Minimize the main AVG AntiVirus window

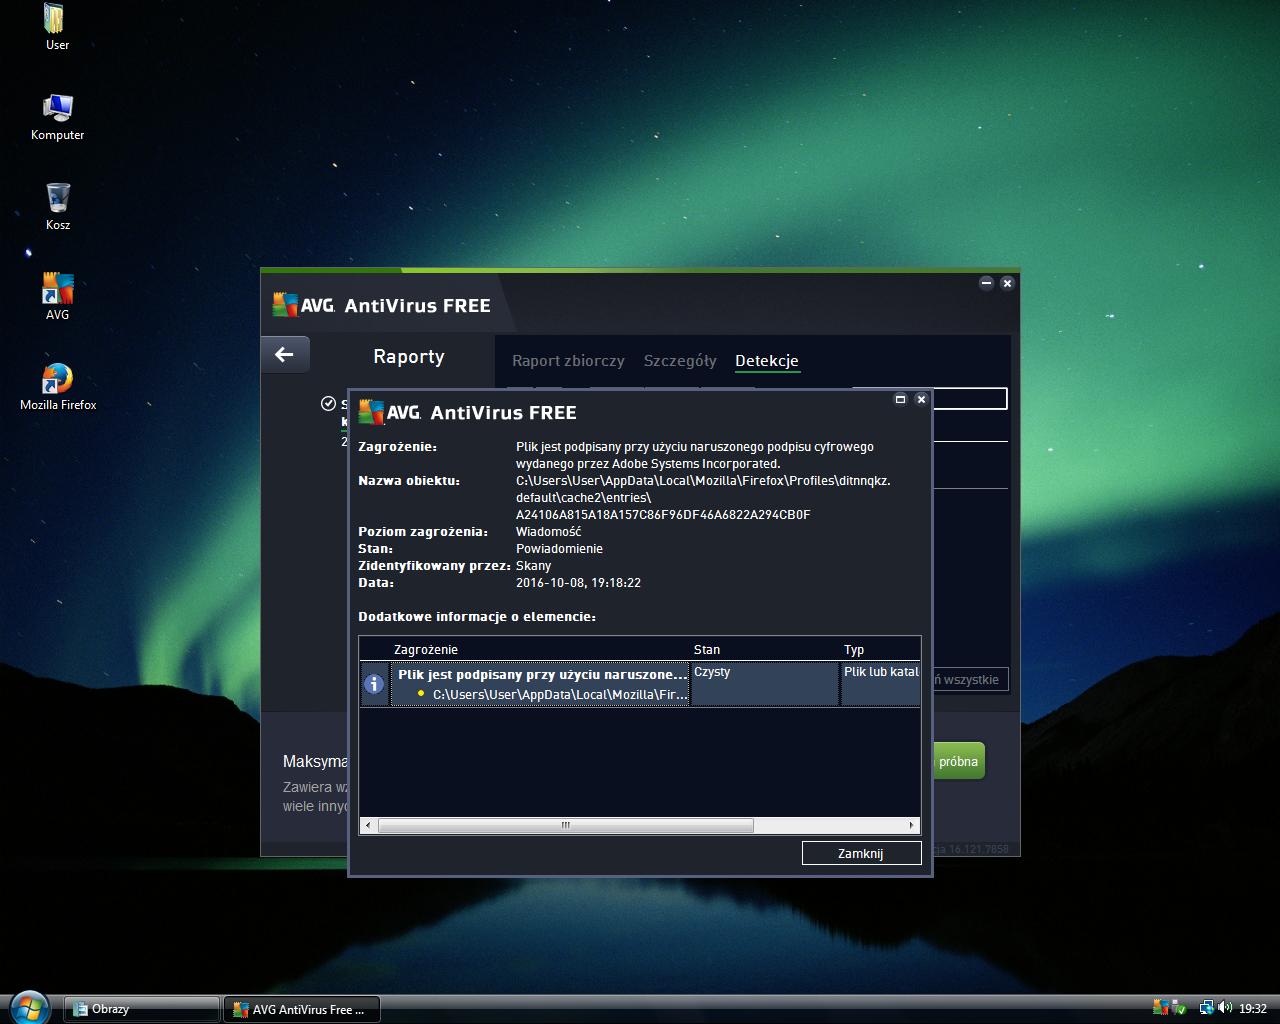[986, 283]
